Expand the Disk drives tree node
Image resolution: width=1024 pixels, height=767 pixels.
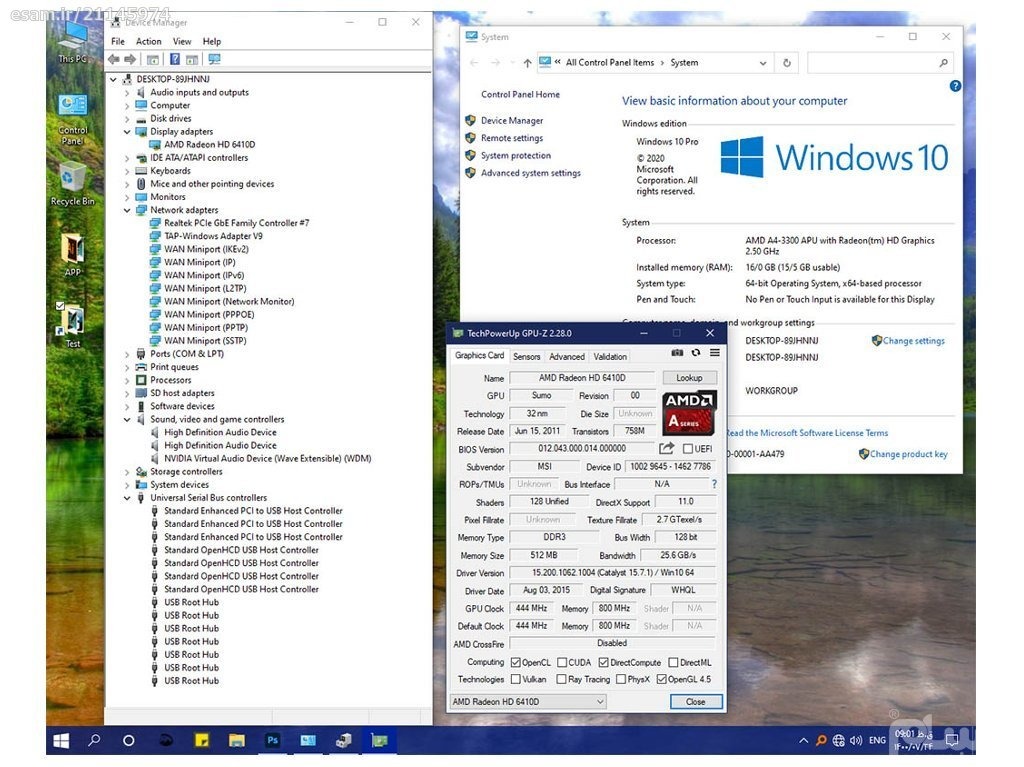tap(127, 119)
